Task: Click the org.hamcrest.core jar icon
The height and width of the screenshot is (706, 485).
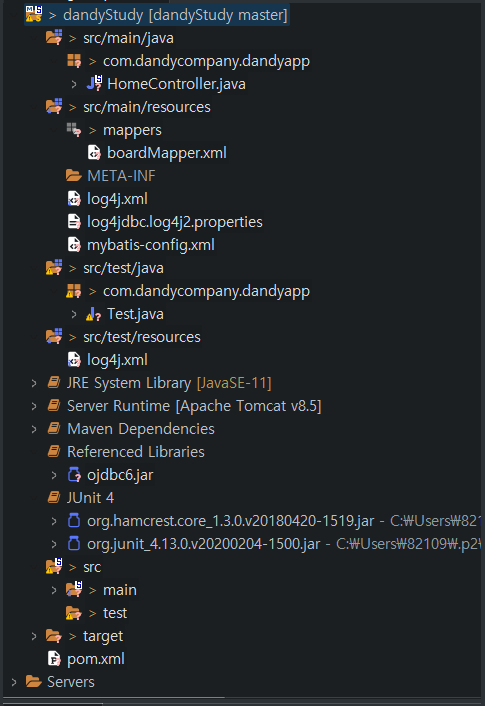Action: point(74,520)
